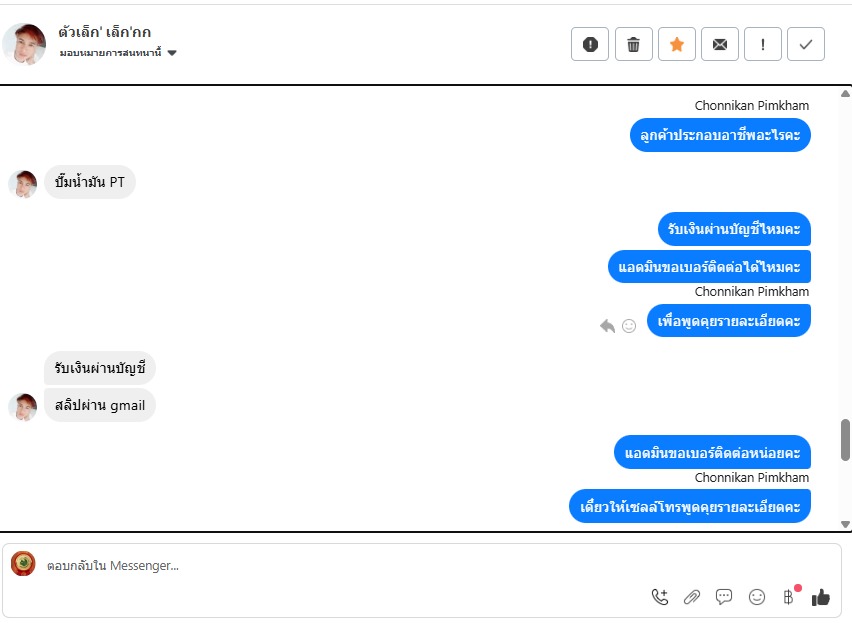Image resolution: width=852 pixels, height=623 pixels.
Task: Expand the assign conversation dropdown arrow
Action: click(172, 53)
